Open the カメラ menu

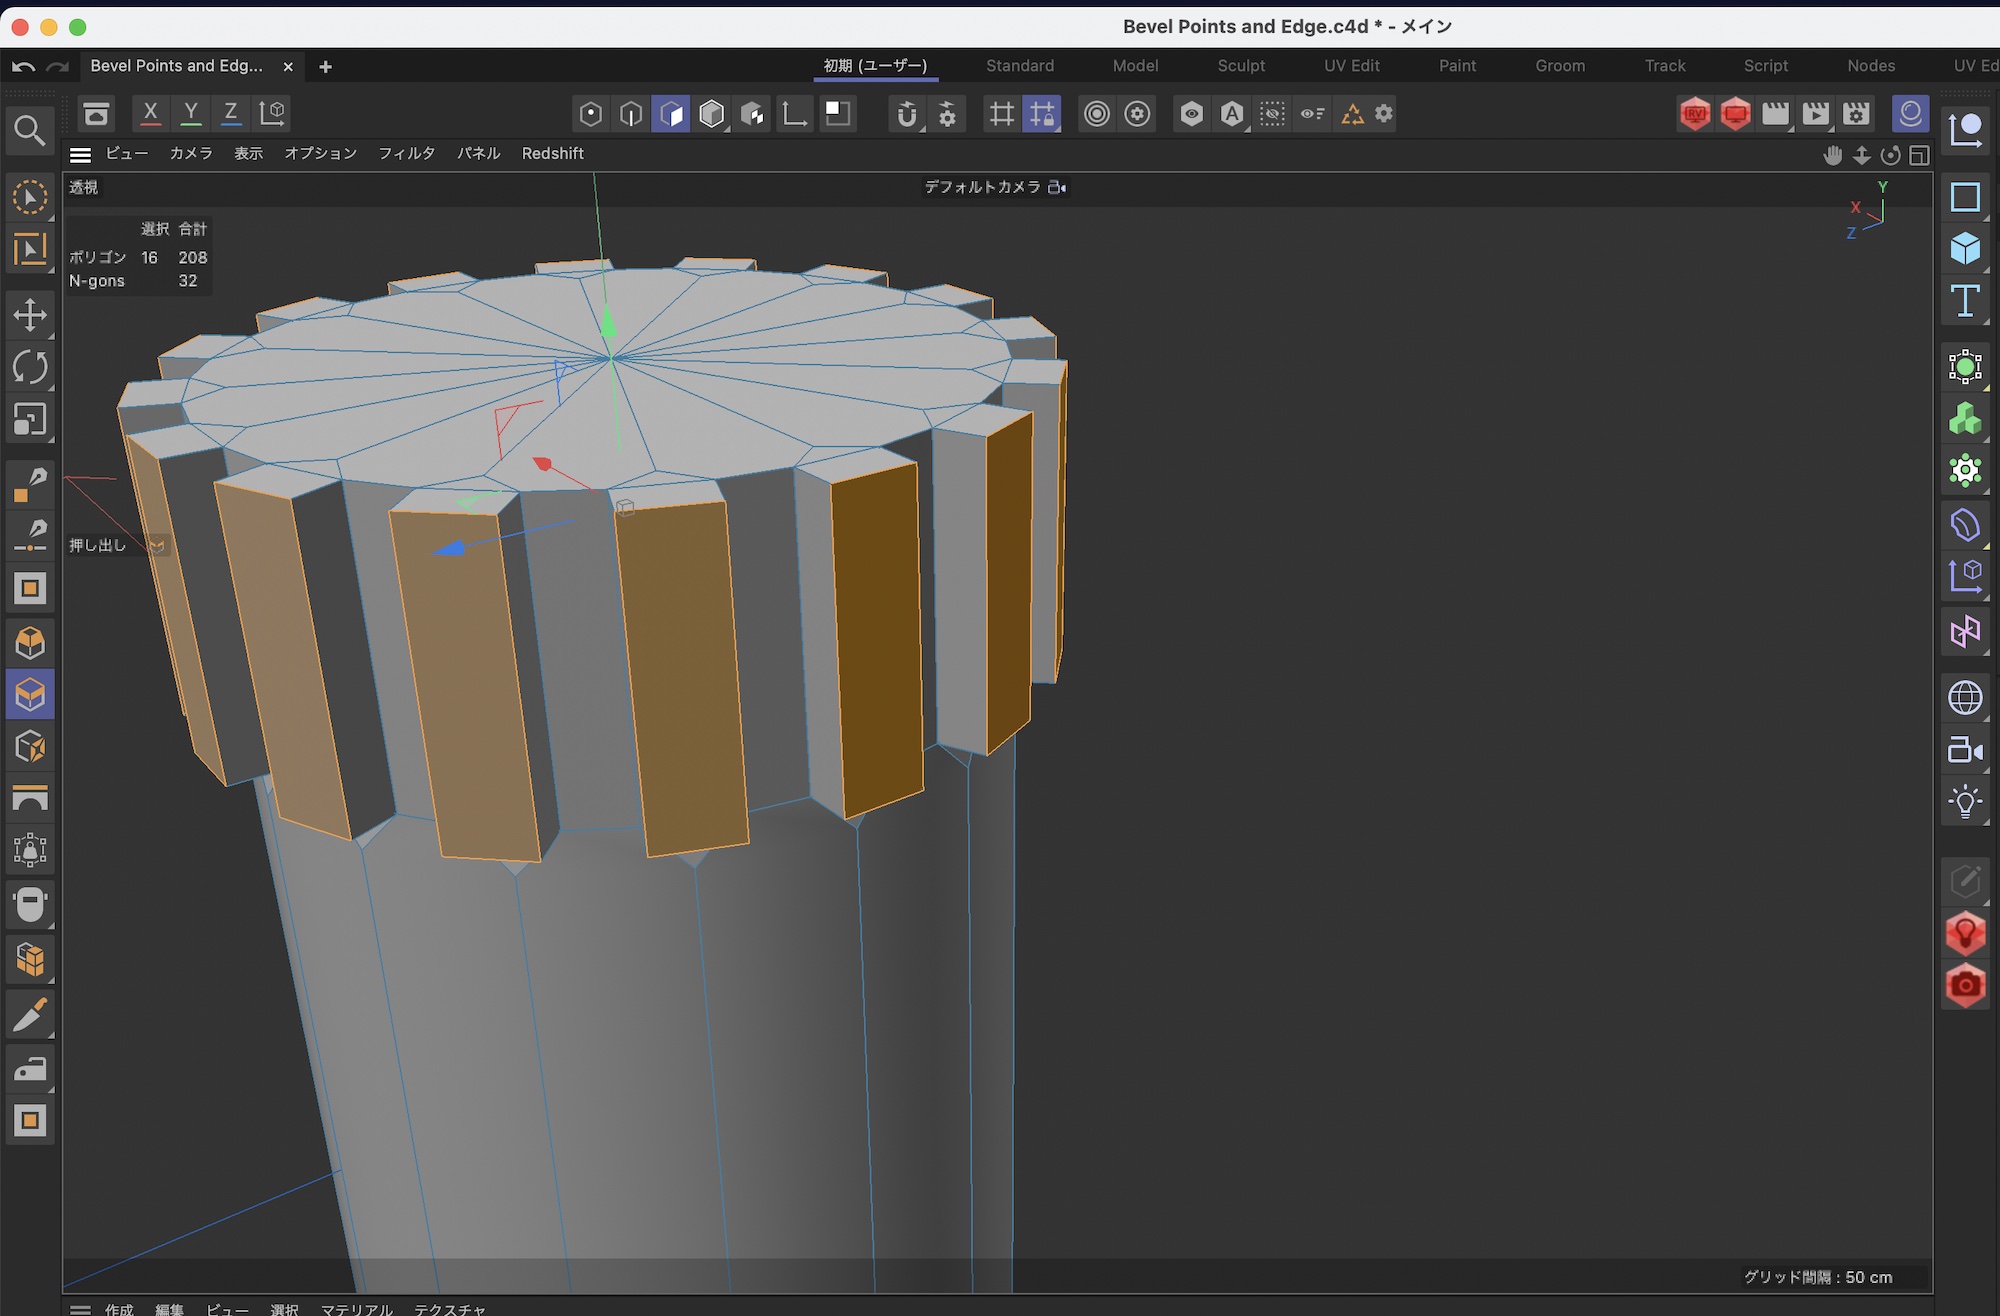click(x=190, y=154)
